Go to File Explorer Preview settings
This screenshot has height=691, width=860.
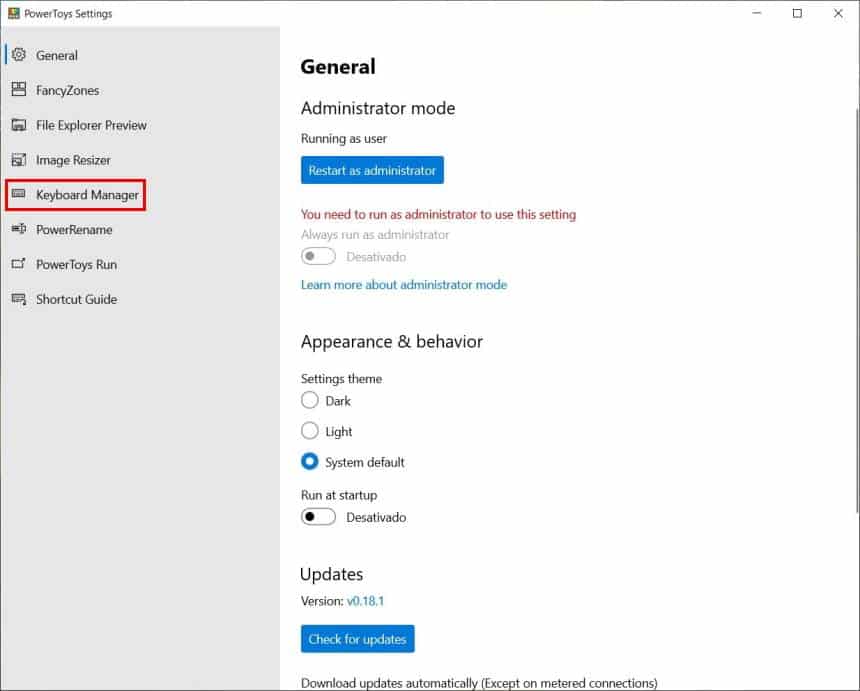[x=91, y=126]
